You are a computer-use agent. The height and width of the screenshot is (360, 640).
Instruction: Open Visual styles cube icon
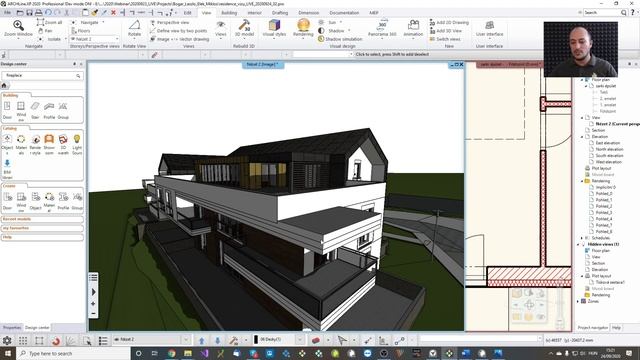tap(274, 28)
